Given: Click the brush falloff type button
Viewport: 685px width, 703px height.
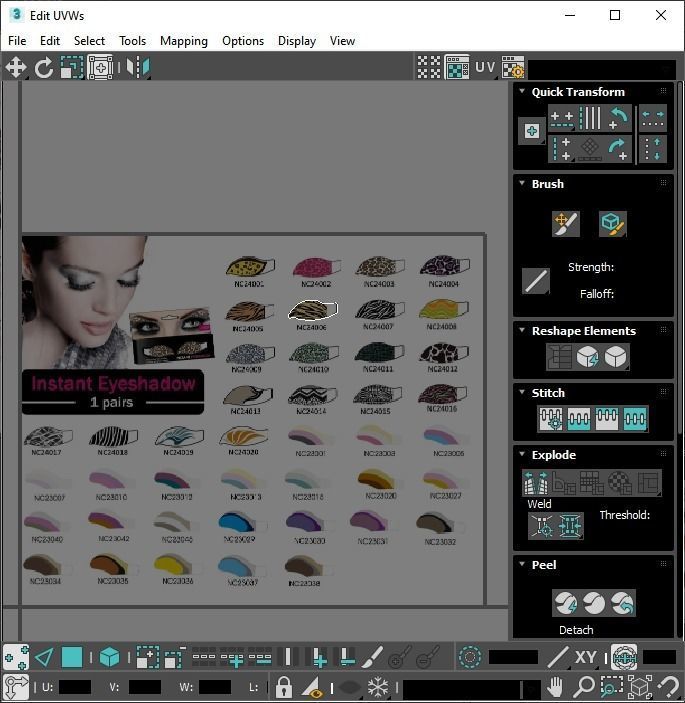Looking at the screenshot, I should click(536, 281).
